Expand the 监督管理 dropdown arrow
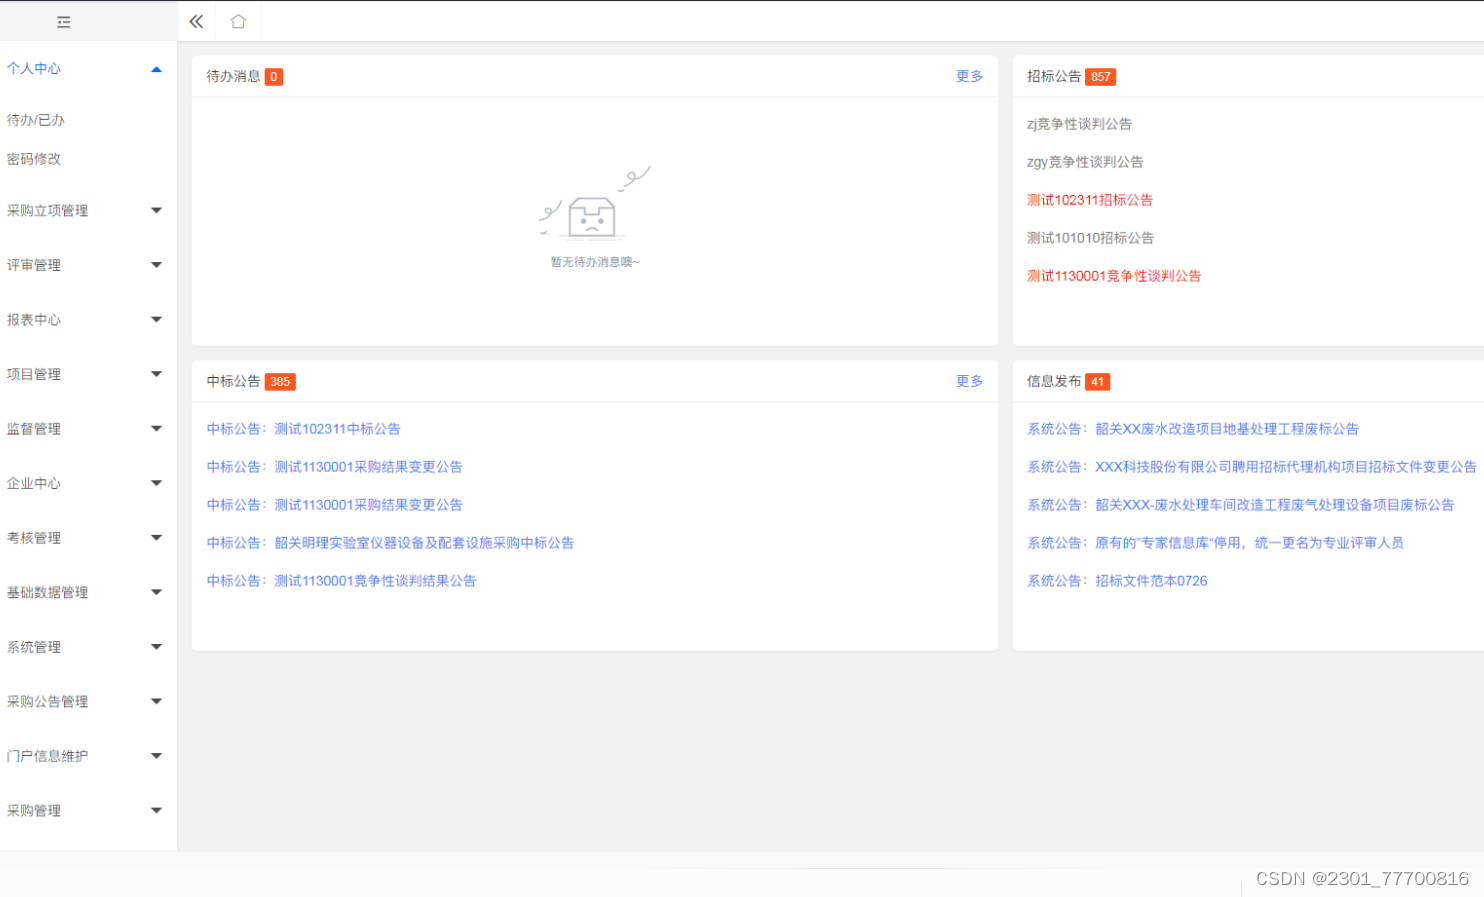 [x=156, y=428]
